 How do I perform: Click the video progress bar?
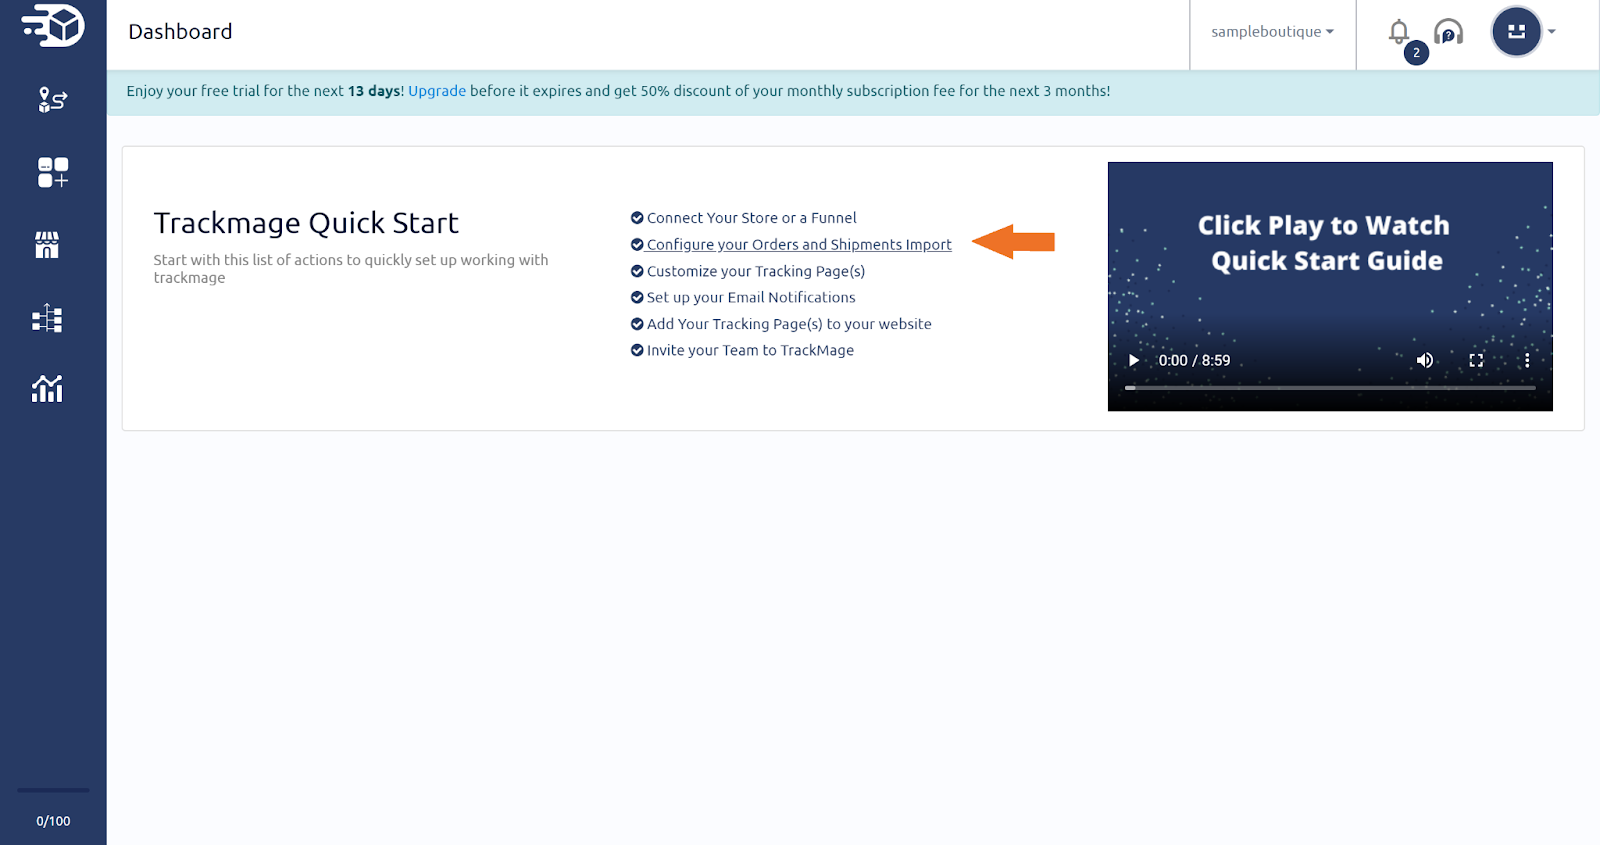click(1330, 388)
